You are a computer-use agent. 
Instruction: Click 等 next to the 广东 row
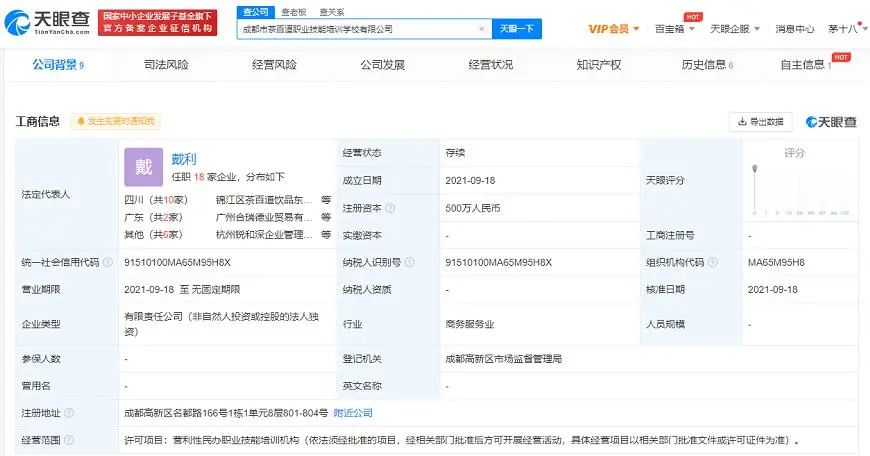[326, 217]
